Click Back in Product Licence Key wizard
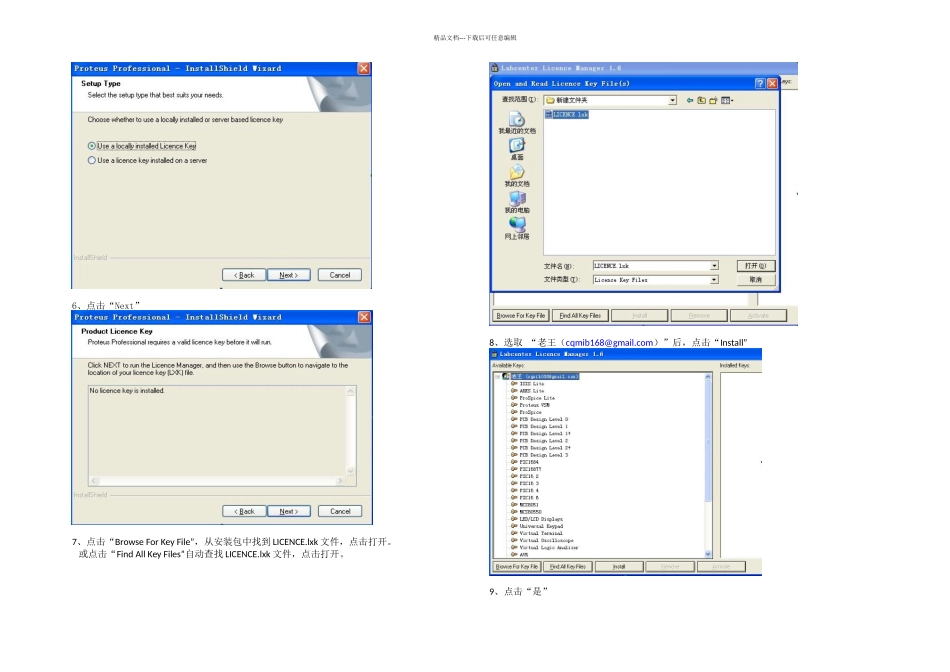The height and width of the screenshot is (672, 950). tap(244, 511)
